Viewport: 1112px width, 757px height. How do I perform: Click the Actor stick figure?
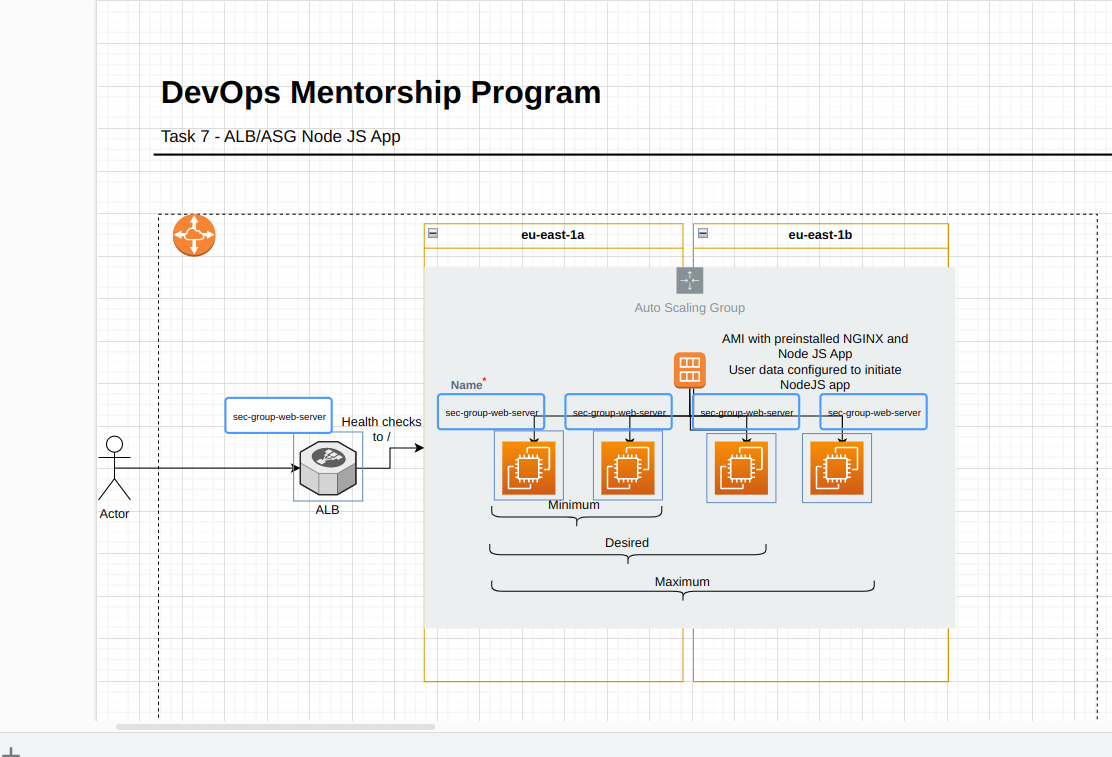114,468
